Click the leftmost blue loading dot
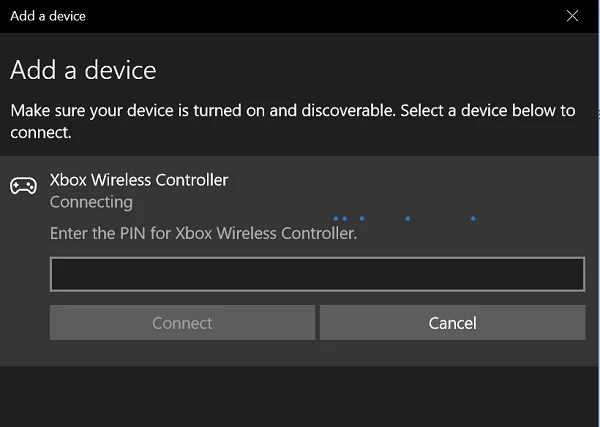 (x=337, y=218)
